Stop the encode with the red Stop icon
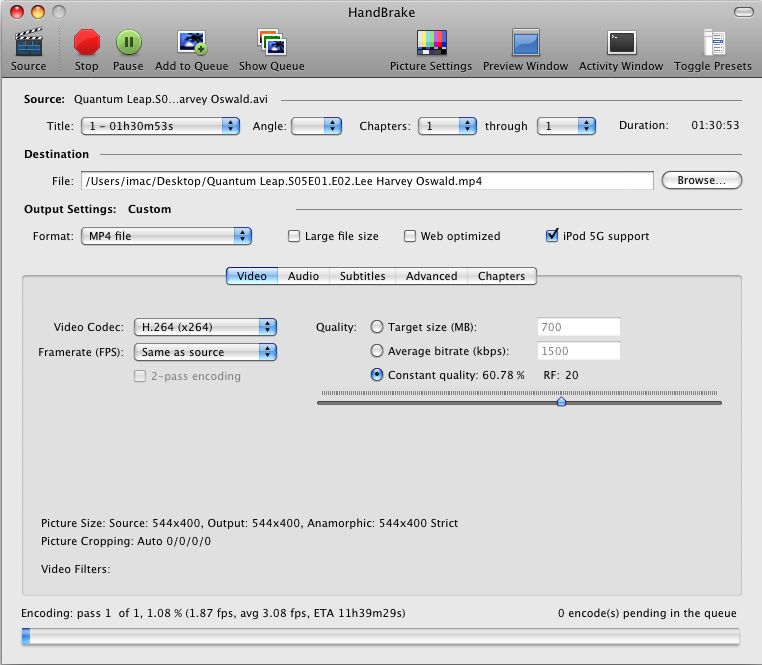The image size is (762, 665). [87, 42]
